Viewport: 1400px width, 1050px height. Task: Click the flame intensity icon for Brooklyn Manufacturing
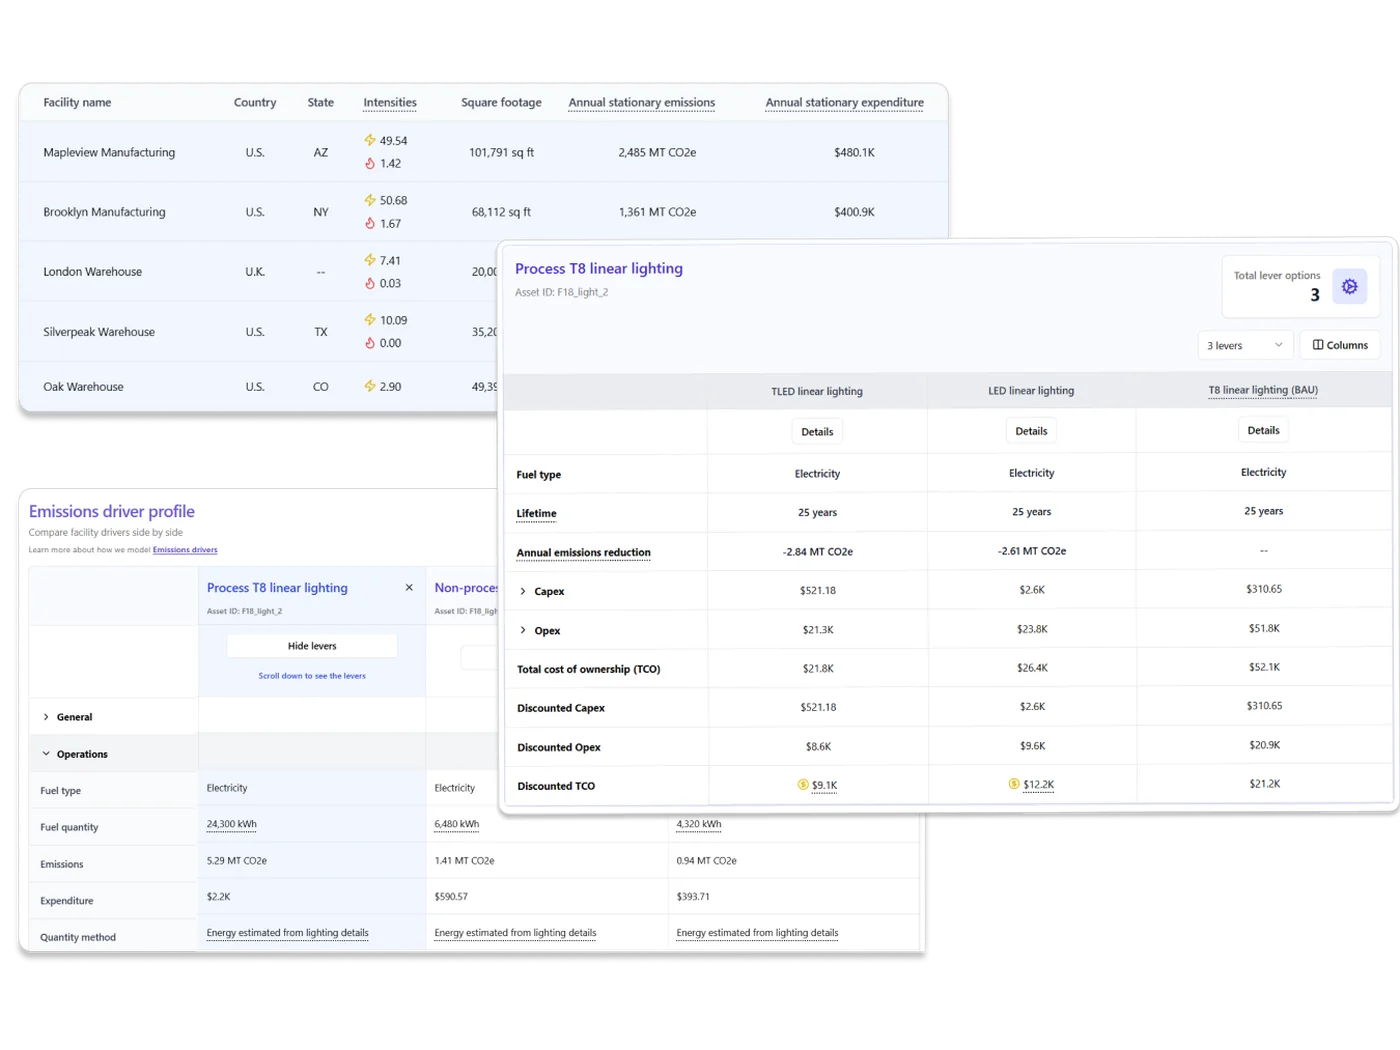(368, 223)
